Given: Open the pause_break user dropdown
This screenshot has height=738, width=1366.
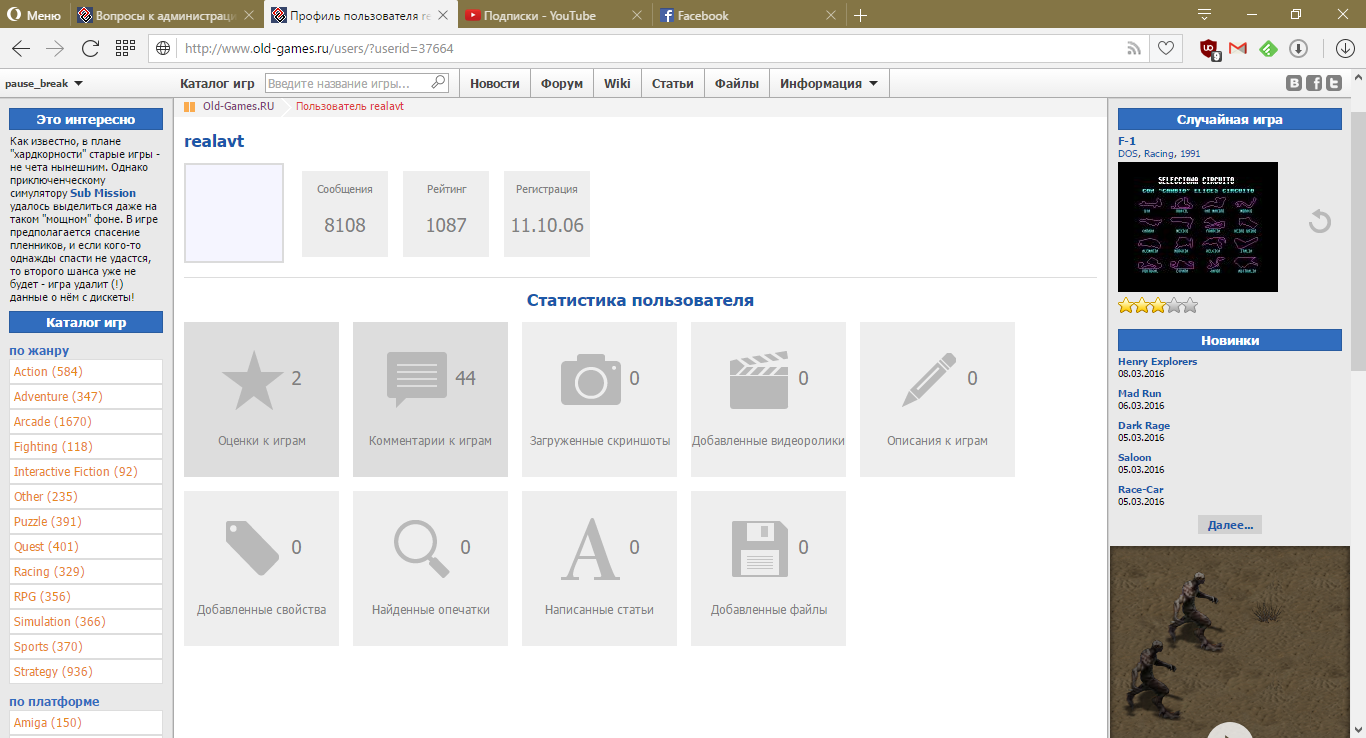Looking at the screenshot, I should [44, 84].
